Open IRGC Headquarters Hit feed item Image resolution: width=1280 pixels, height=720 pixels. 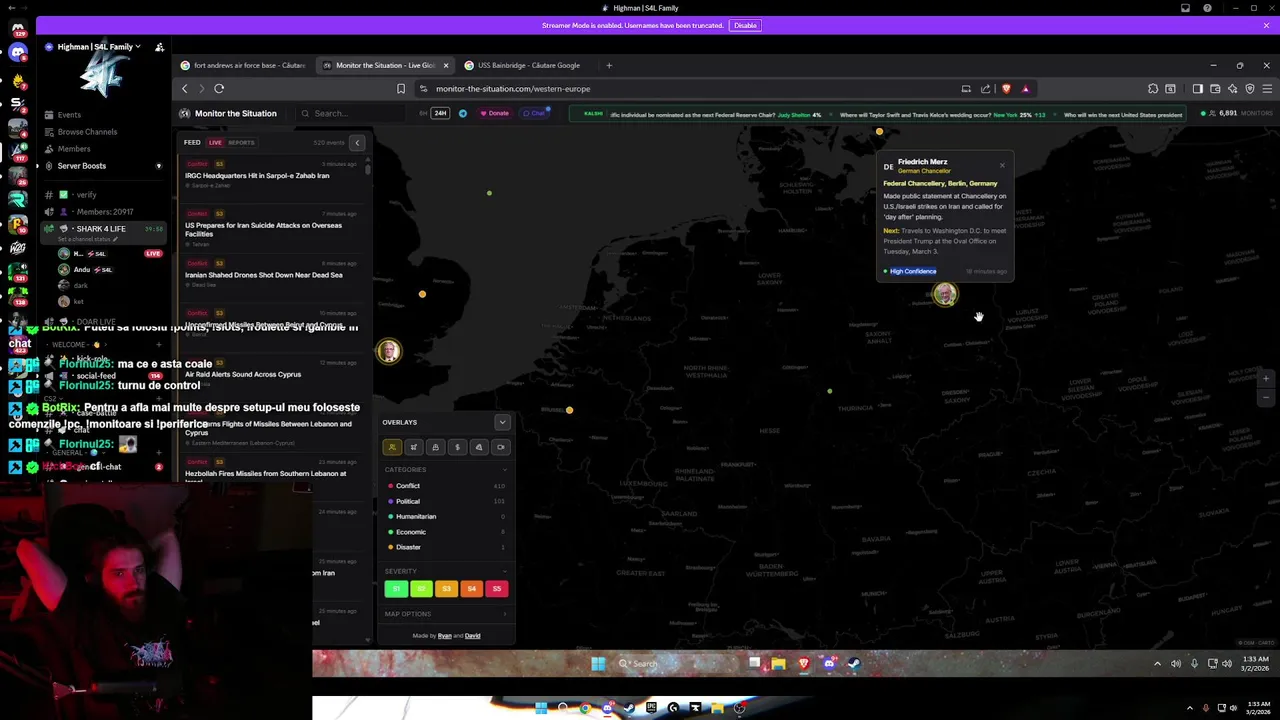click(x=270, y=176)
